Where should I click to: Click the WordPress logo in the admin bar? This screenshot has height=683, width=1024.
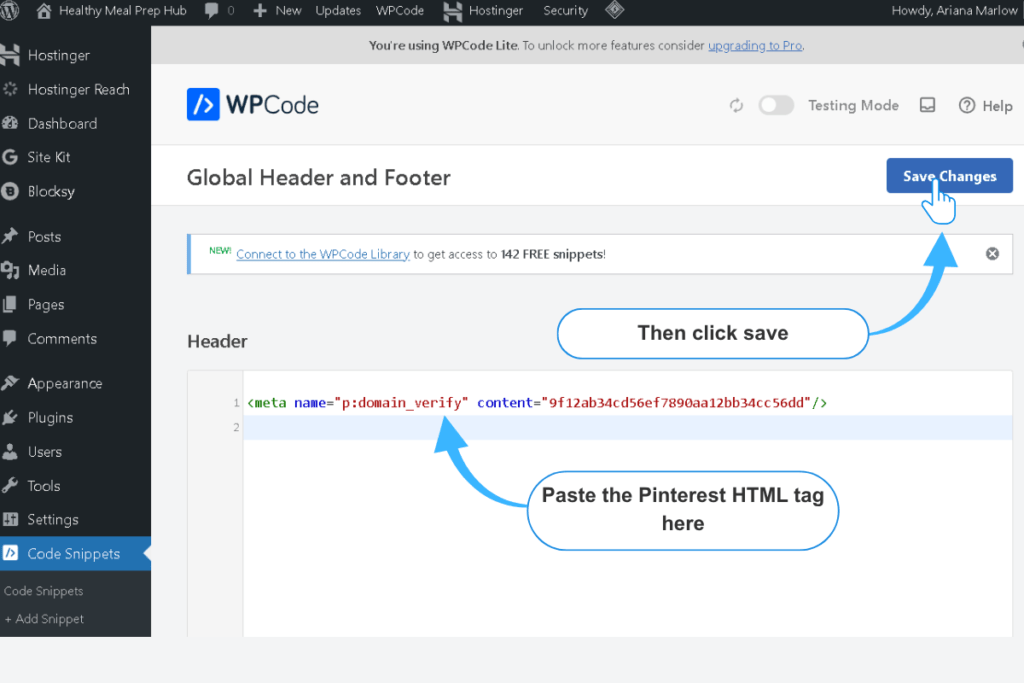pyautogui.click(x=11, y=11)
